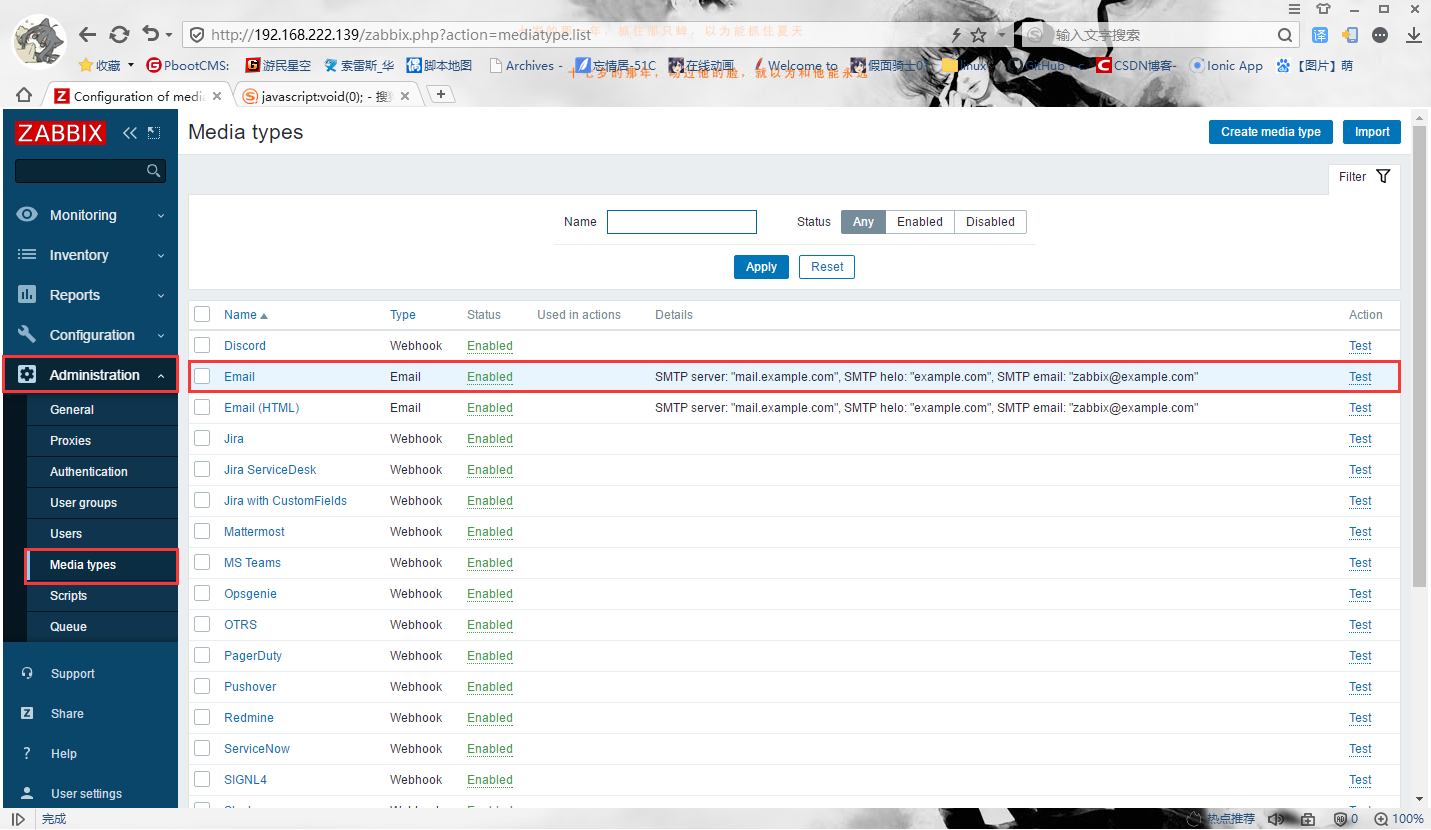
Task: Click the Reports chart icon
Action: (27, 295)
